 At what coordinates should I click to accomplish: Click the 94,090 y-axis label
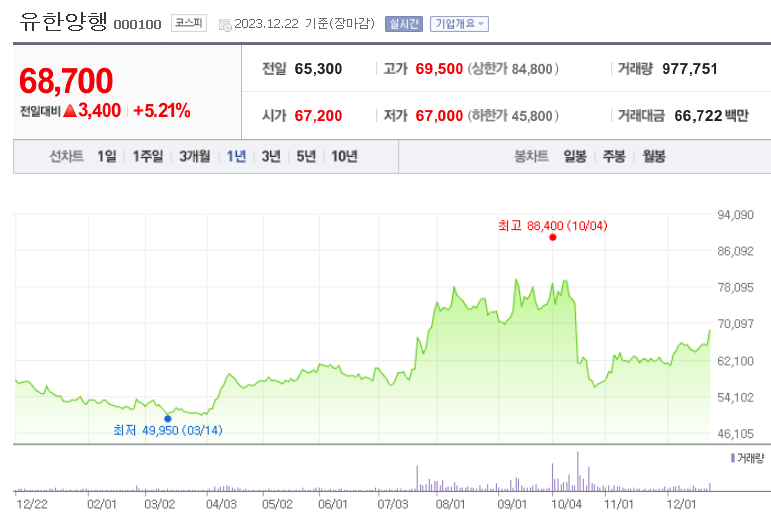(736, 215)
